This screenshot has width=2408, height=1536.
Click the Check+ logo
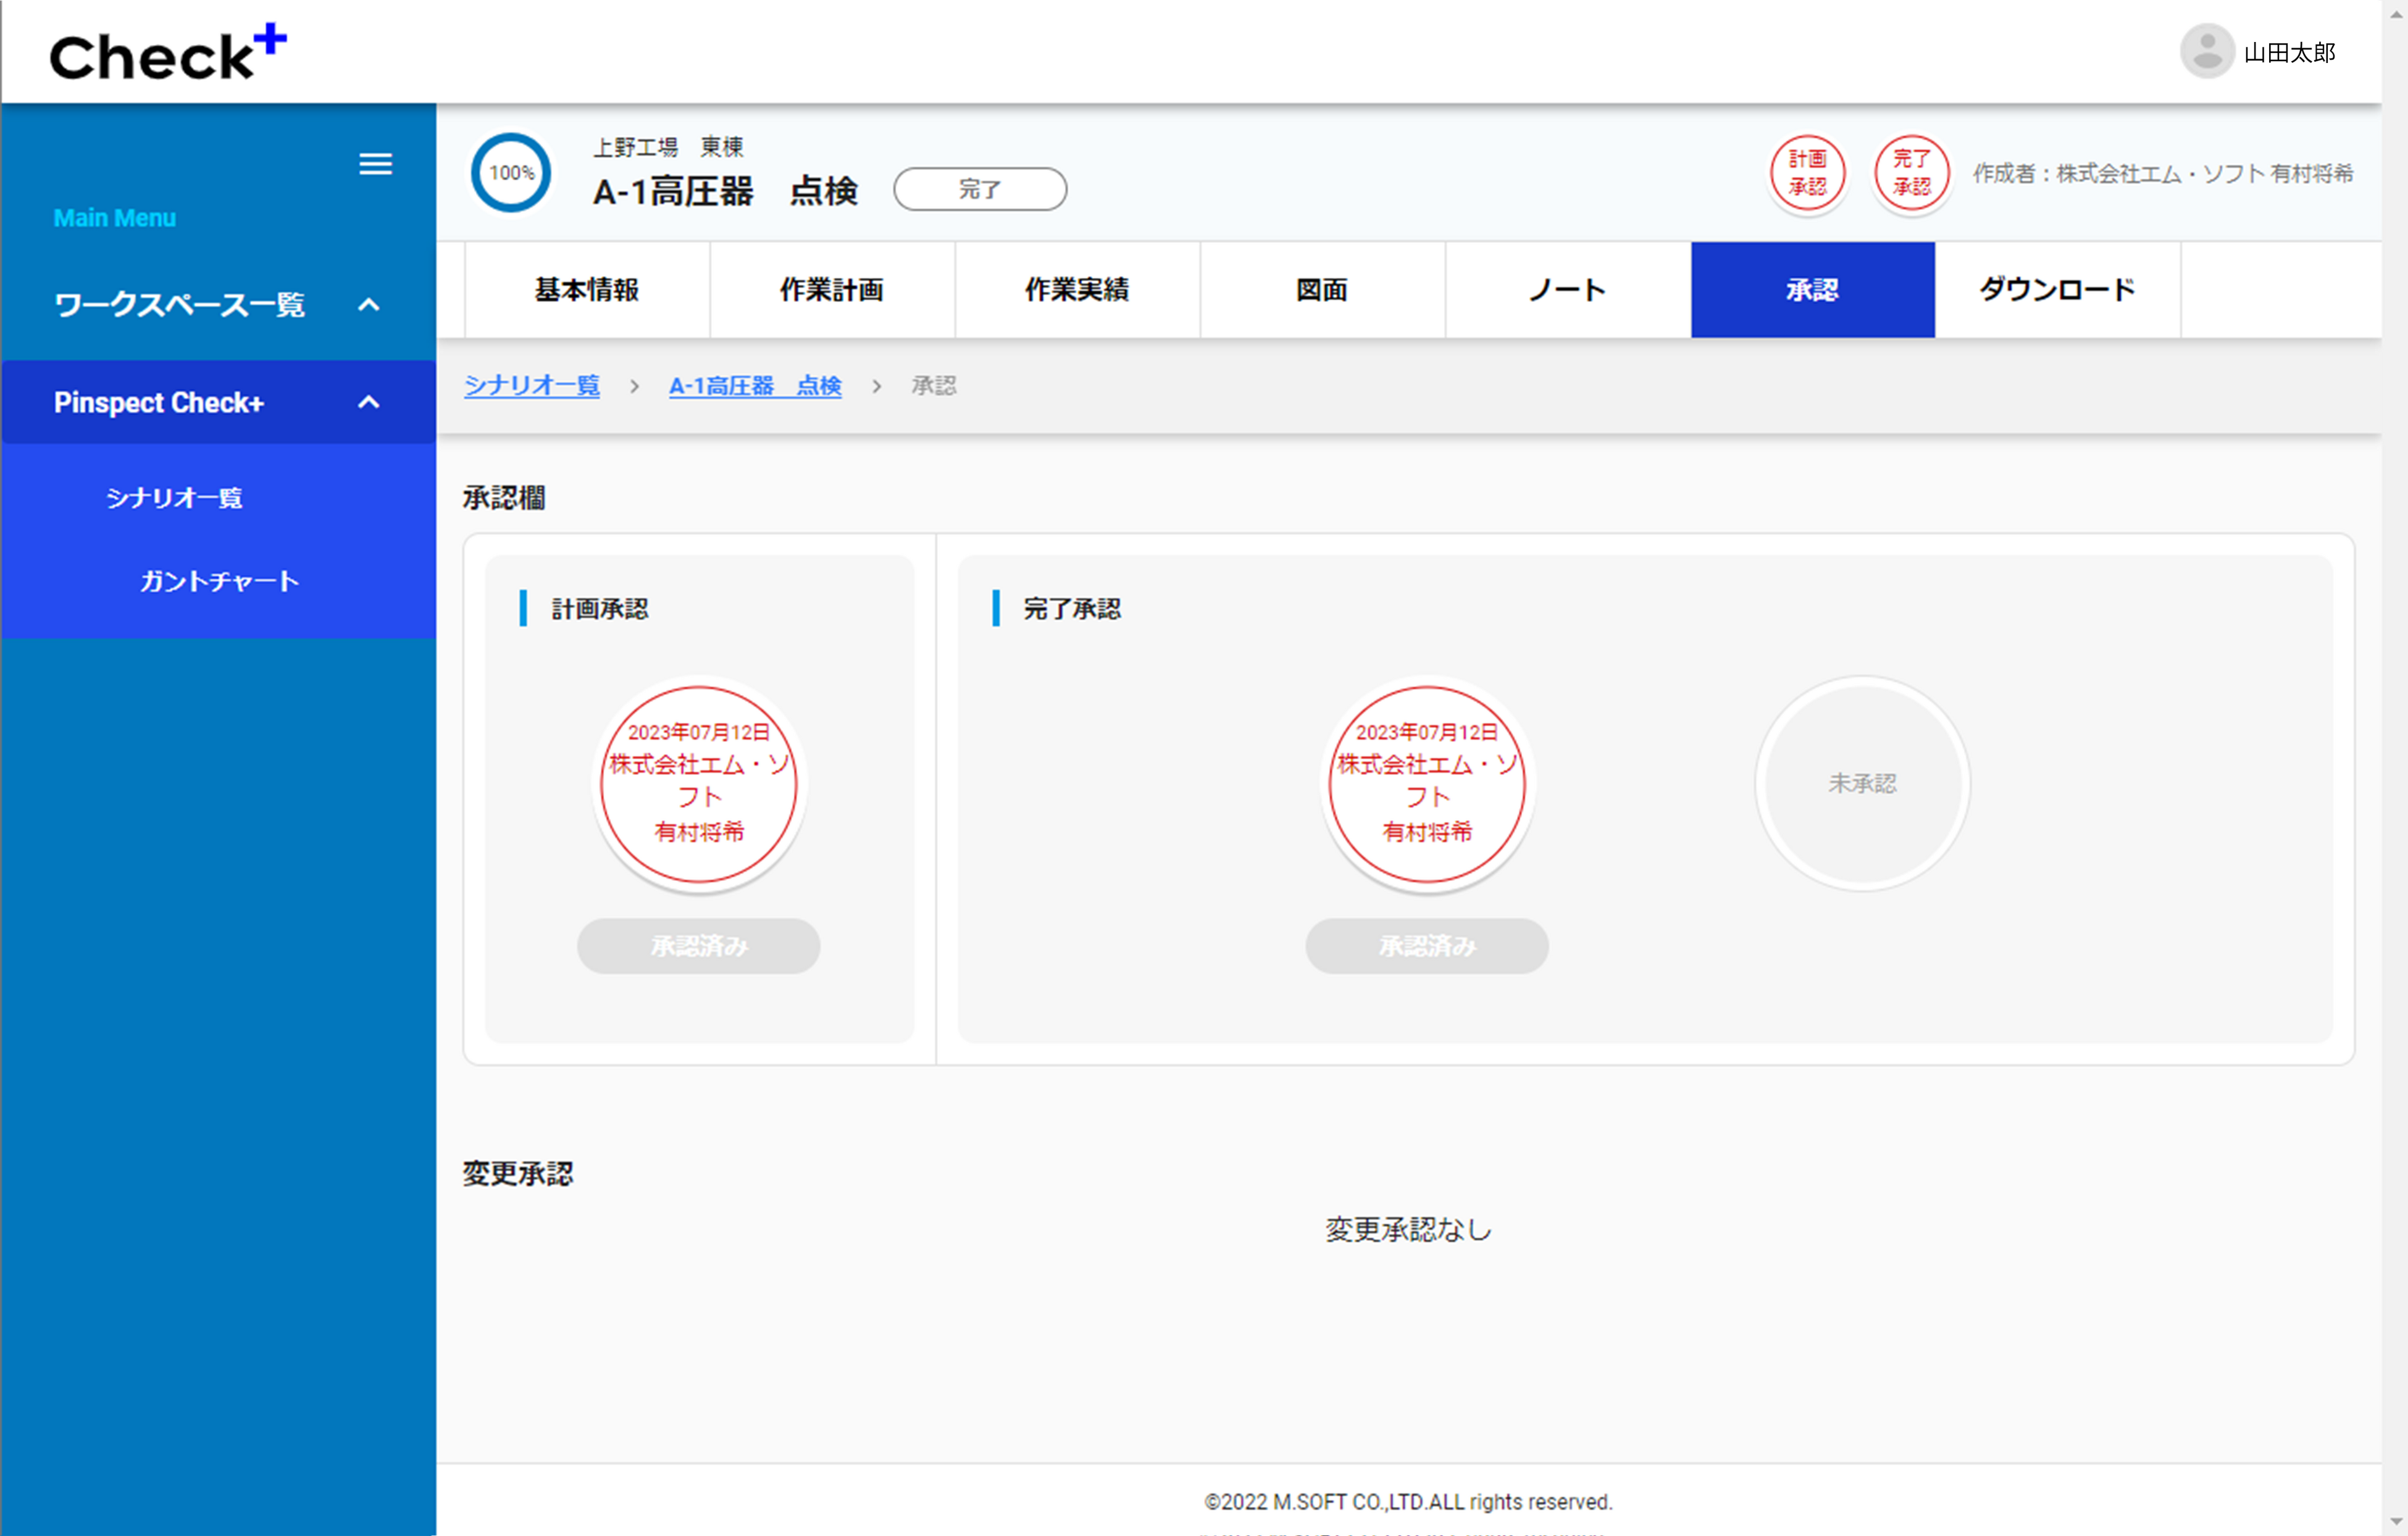pyautogui.click(x=168, y=55)
